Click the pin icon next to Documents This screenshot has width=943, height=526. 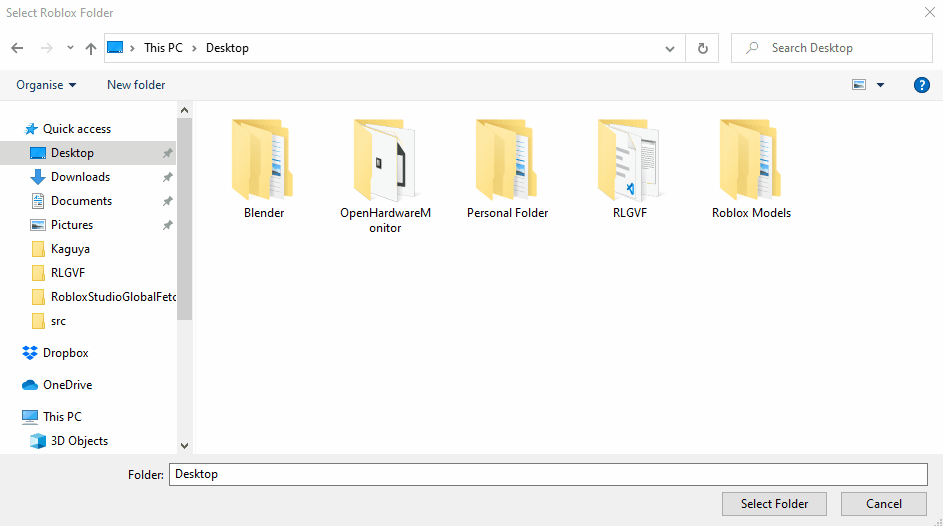pyautogui.click(x=167, y=201)
